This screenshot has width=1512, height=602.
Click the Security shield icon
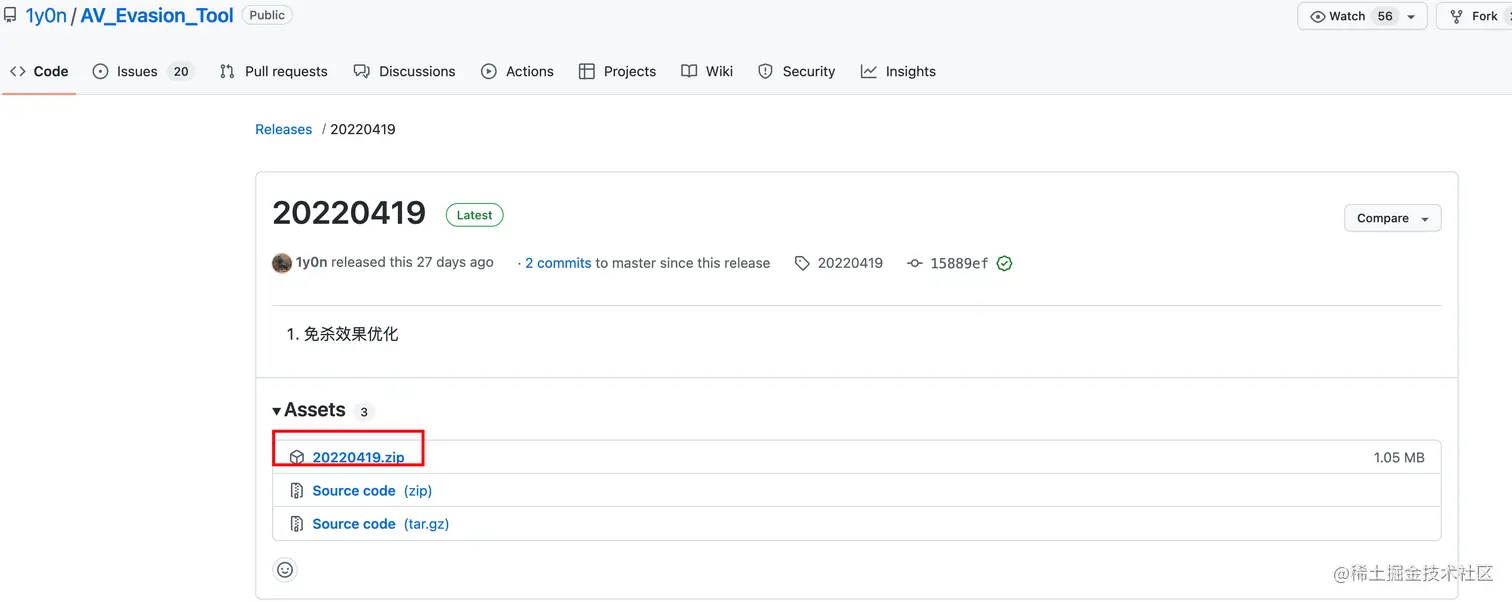coord(766,71)
